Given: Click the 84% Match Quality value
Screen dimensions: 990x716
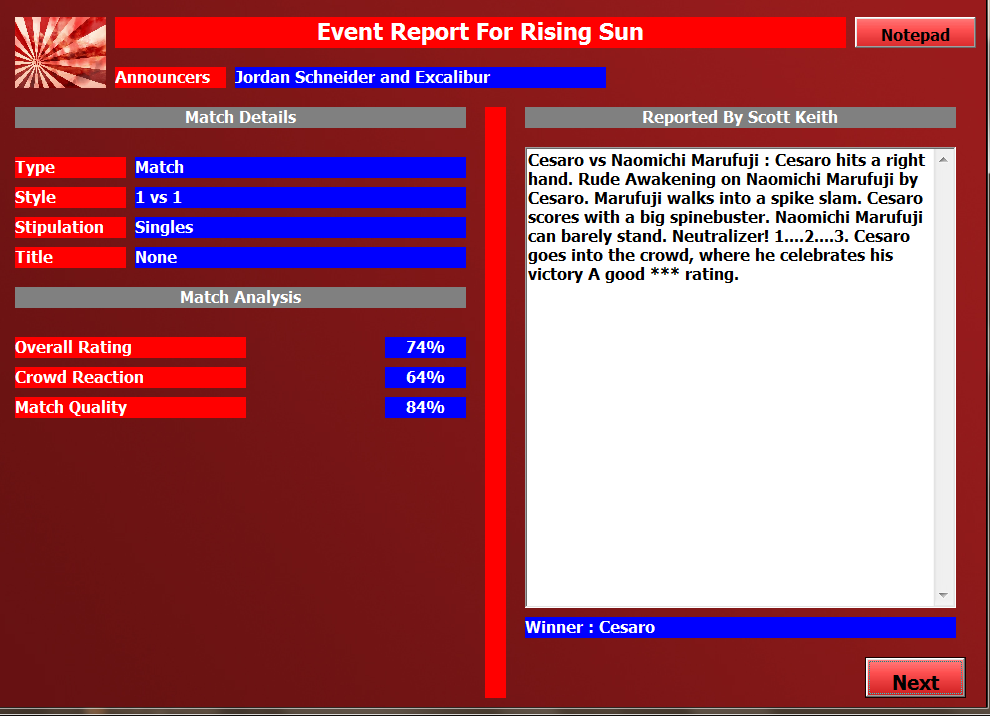Looking at the screenshot, I should point(425,407).
